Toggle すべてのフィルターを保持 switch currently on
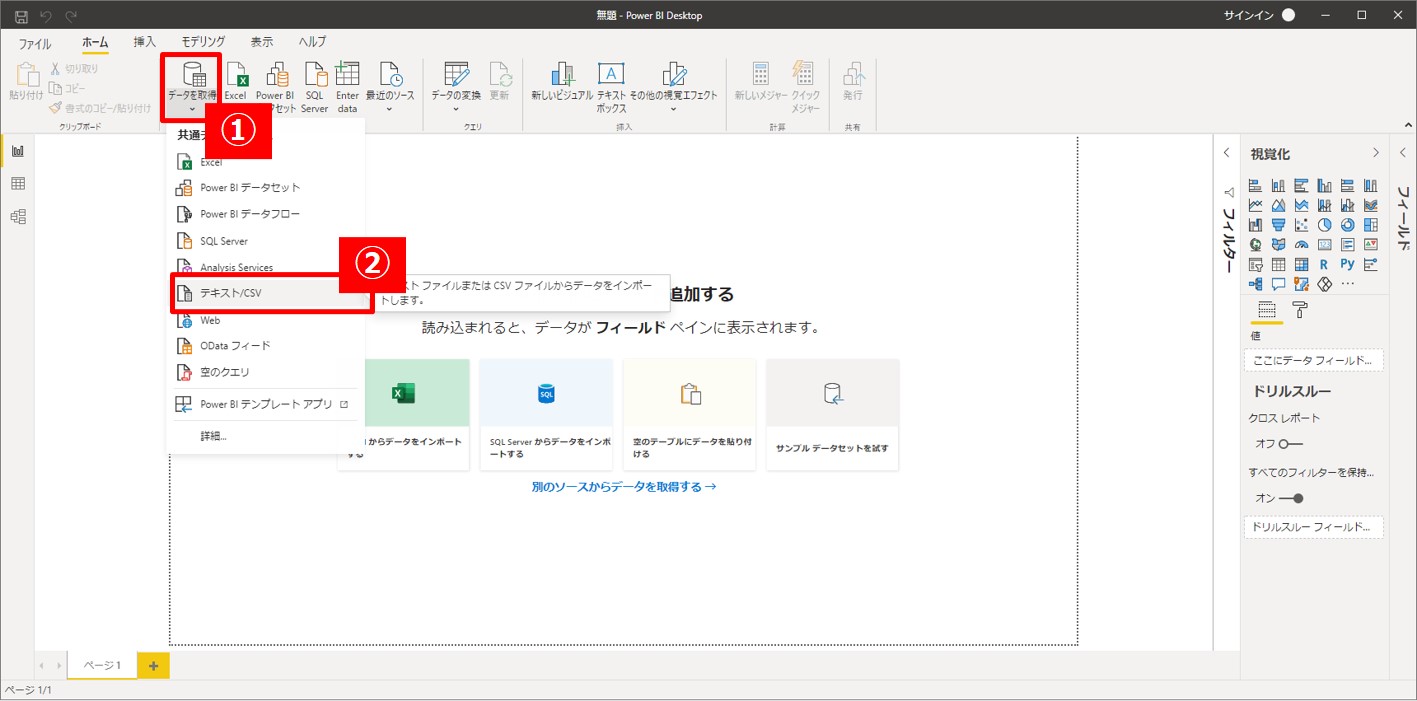Screen dimensions: 1417x701 pyautogui.click(x=1291, y=498)
